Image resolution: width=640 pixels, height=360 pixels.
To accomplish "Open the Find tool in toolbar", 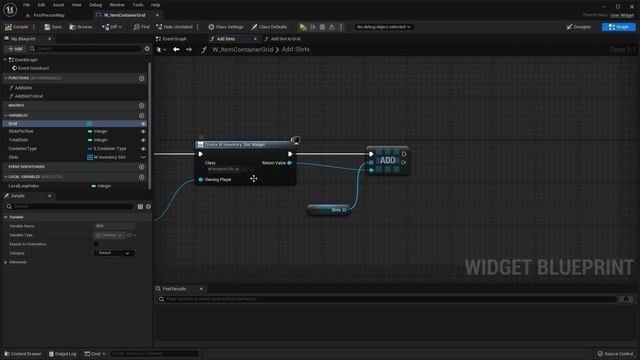I will pos(141,27).
